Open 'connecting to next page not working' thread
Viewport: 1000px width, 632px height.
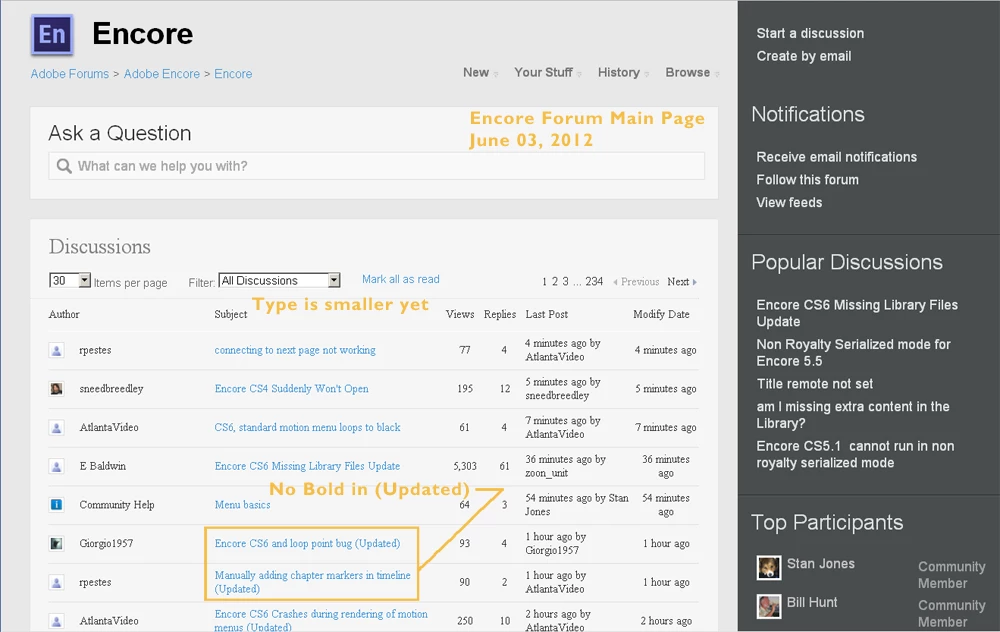295,350
